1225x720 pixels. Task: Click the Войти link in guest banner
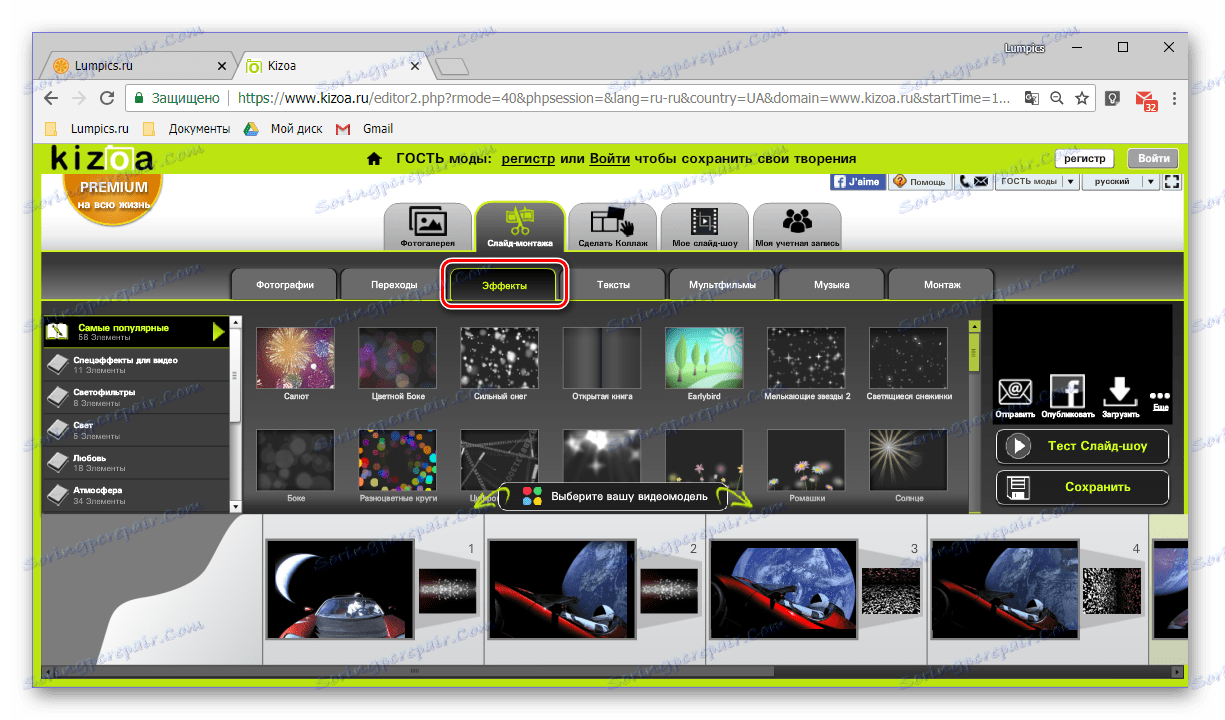(x=609, y=158)
